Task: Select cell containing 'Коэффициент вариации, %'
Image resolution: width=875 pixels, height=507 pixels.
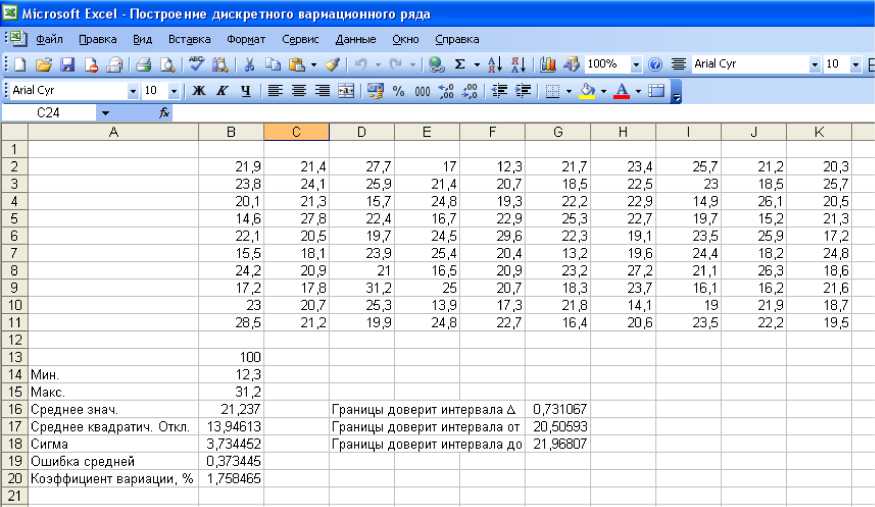Action: click(113, 479)
